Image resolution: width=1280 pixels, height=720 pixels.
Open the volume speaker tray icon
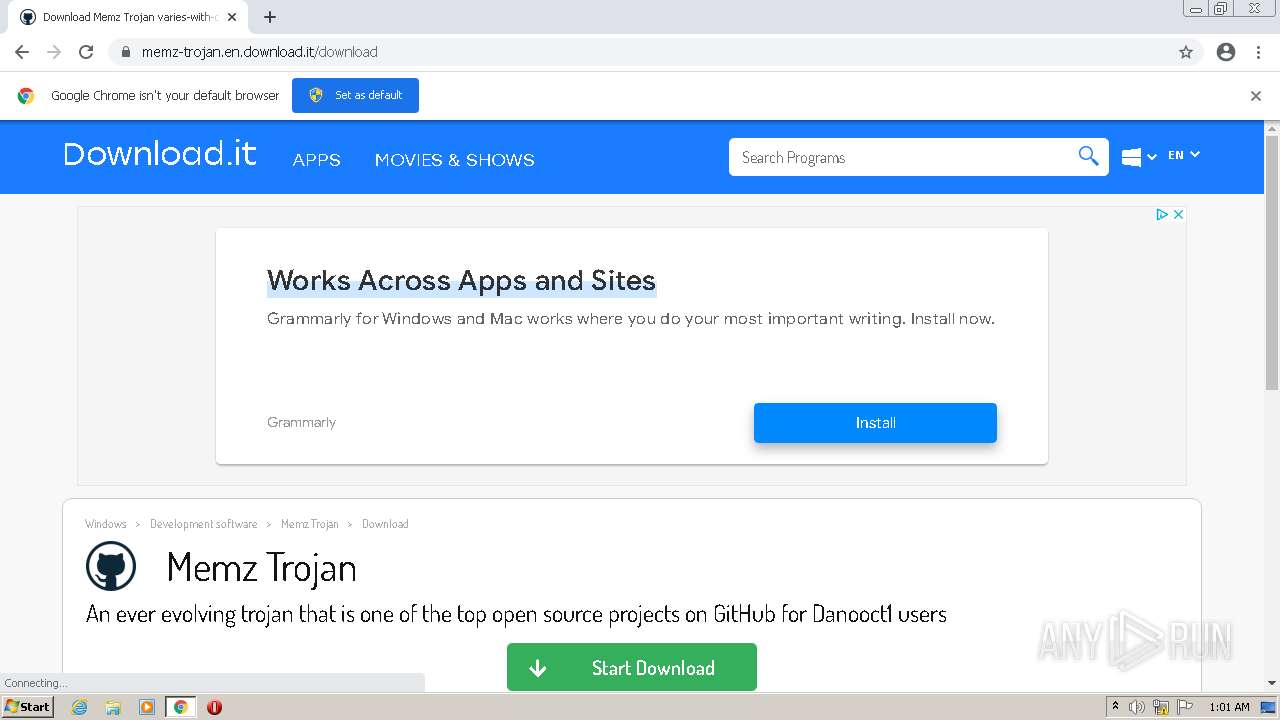[1137, 707]
